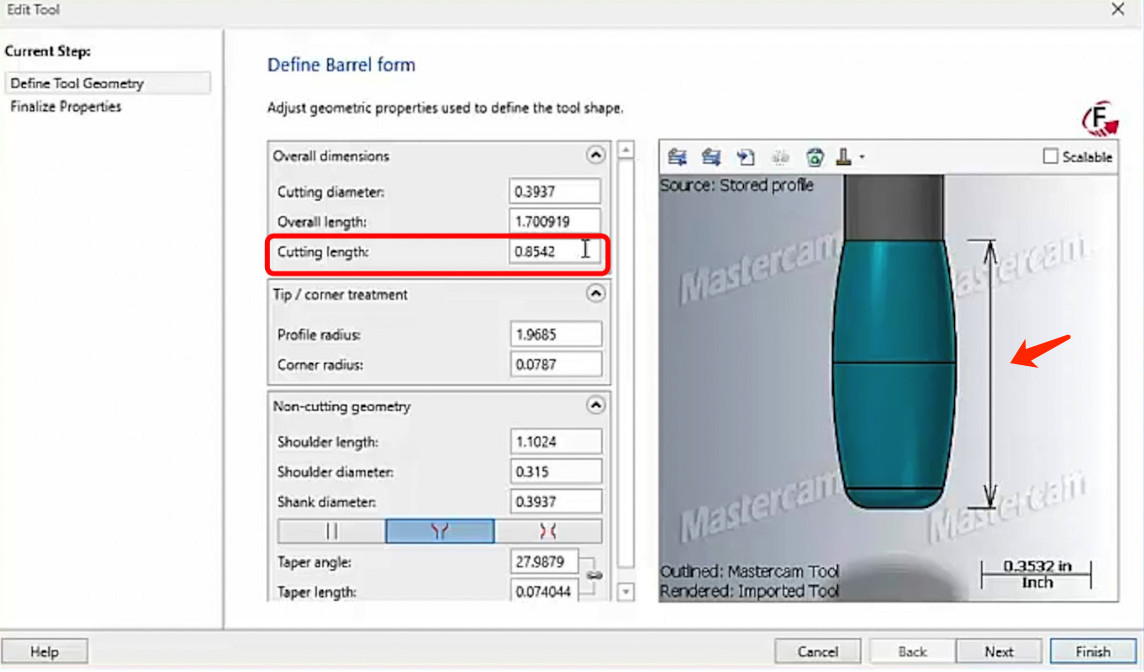Image resolution: width=1144 pixels, height=672 pixels.
Task: Click the green recycle-bin icon in preview toolbar
Action: pos(814,157)
